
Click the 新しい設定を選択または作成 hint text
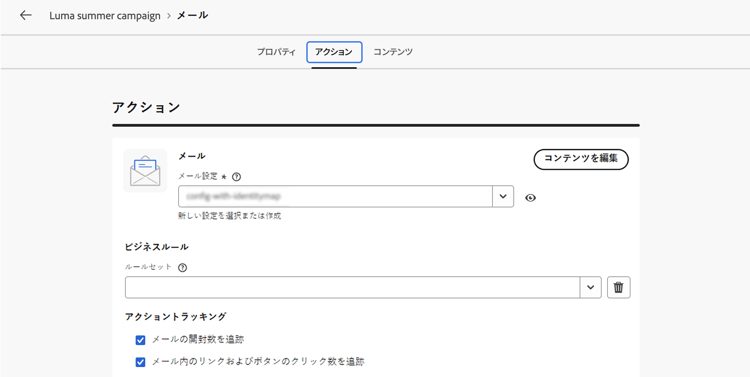230,216
